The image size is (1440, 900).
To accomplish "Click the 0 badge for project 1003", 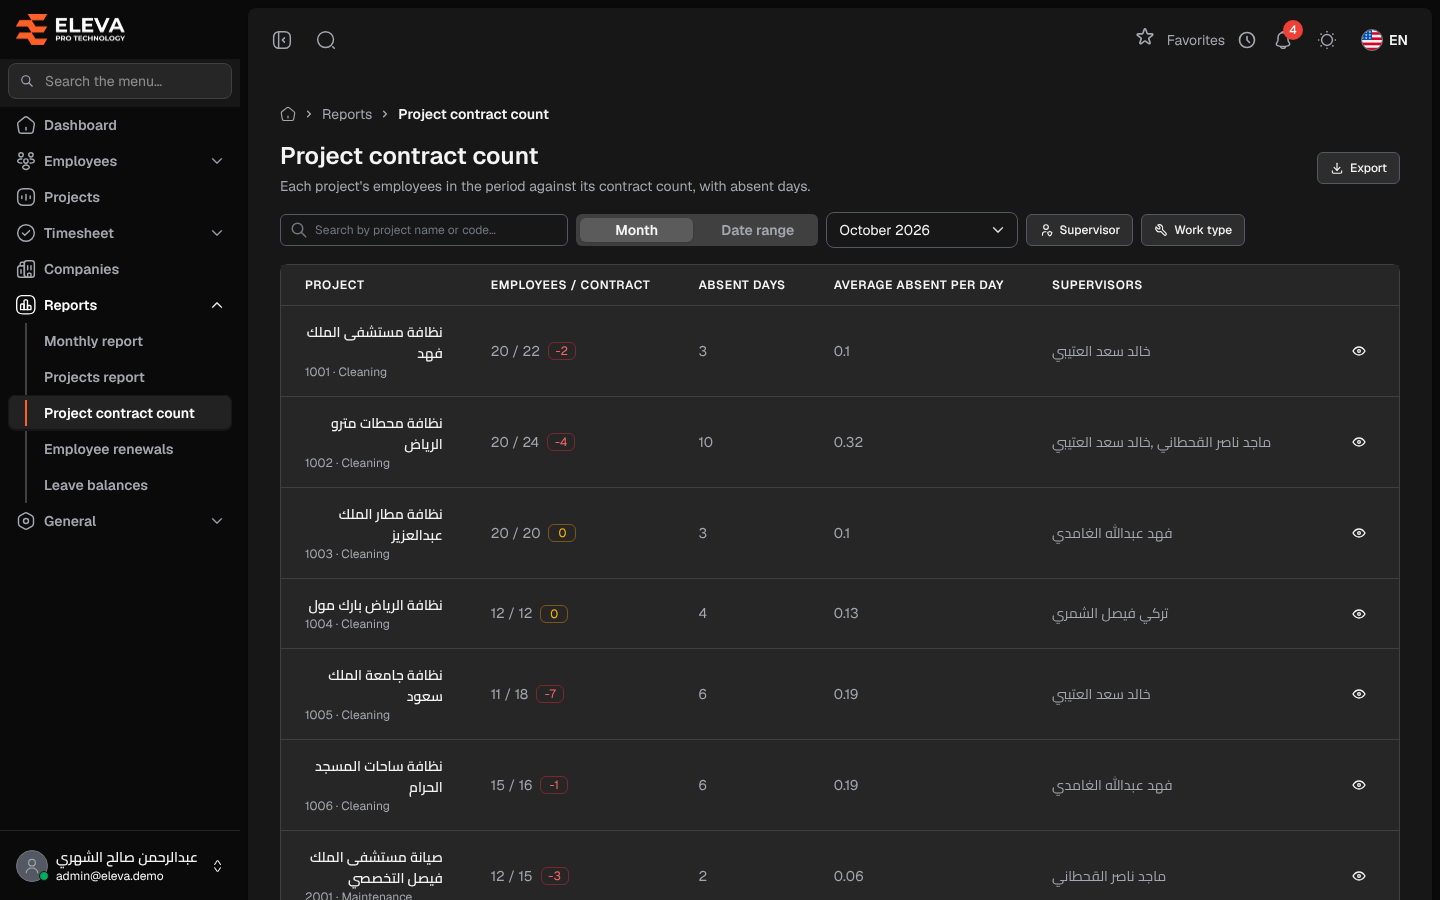I will tap(562, 533).
